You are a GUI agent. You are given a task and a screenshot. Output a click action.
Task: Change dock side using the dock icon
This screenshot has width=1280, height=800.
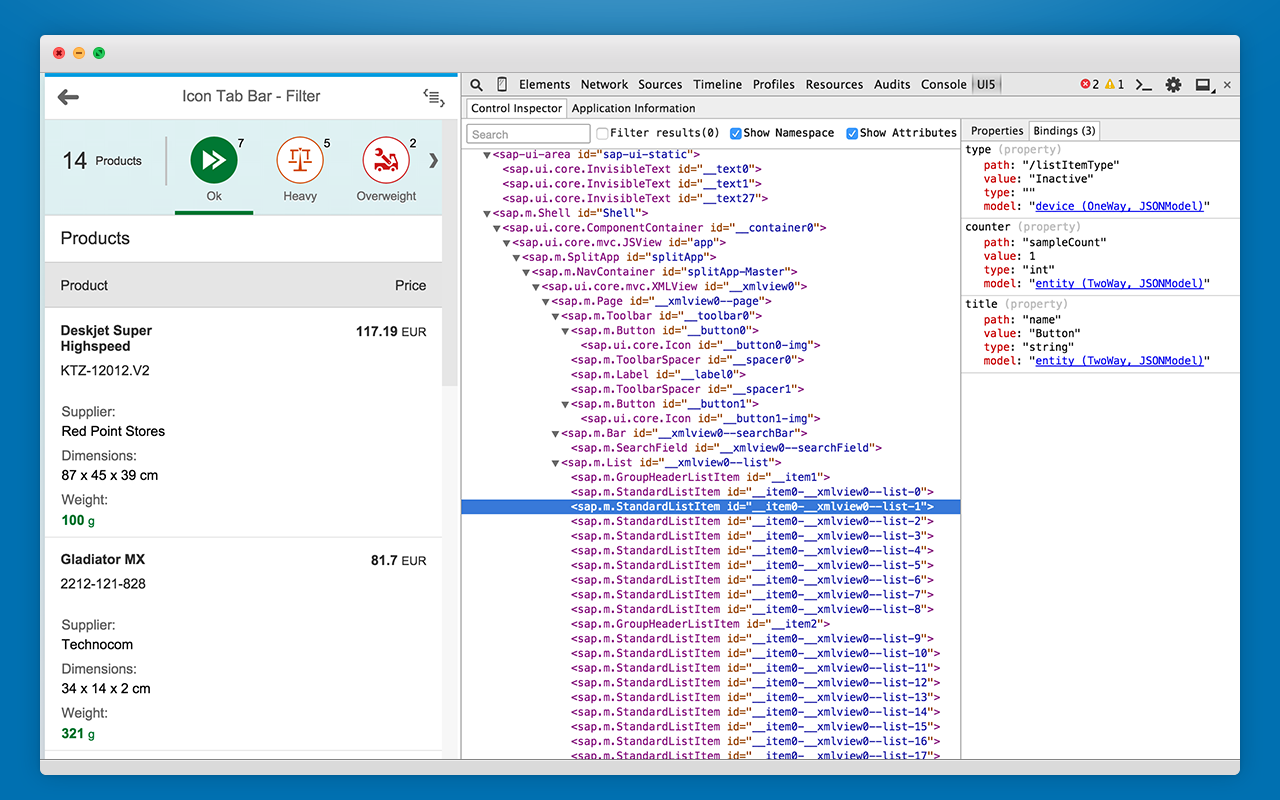click(1202, 84)
